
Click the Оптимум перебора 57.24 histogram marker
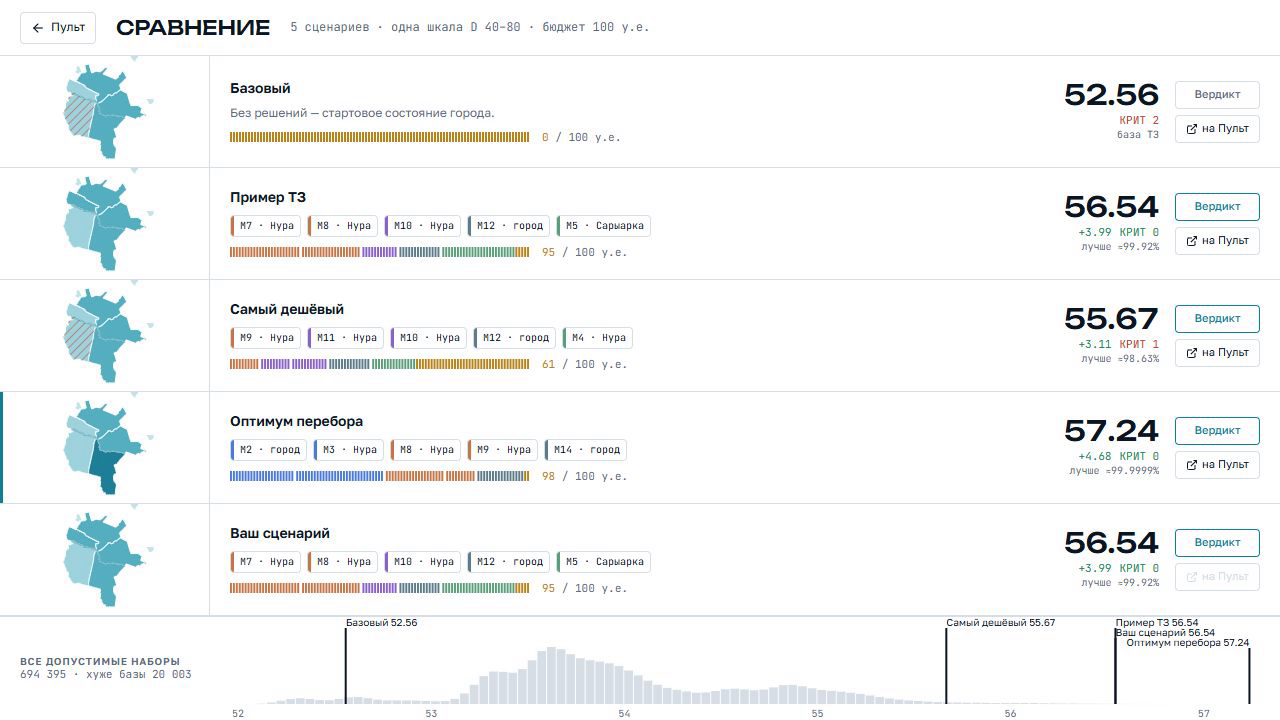1249,675
